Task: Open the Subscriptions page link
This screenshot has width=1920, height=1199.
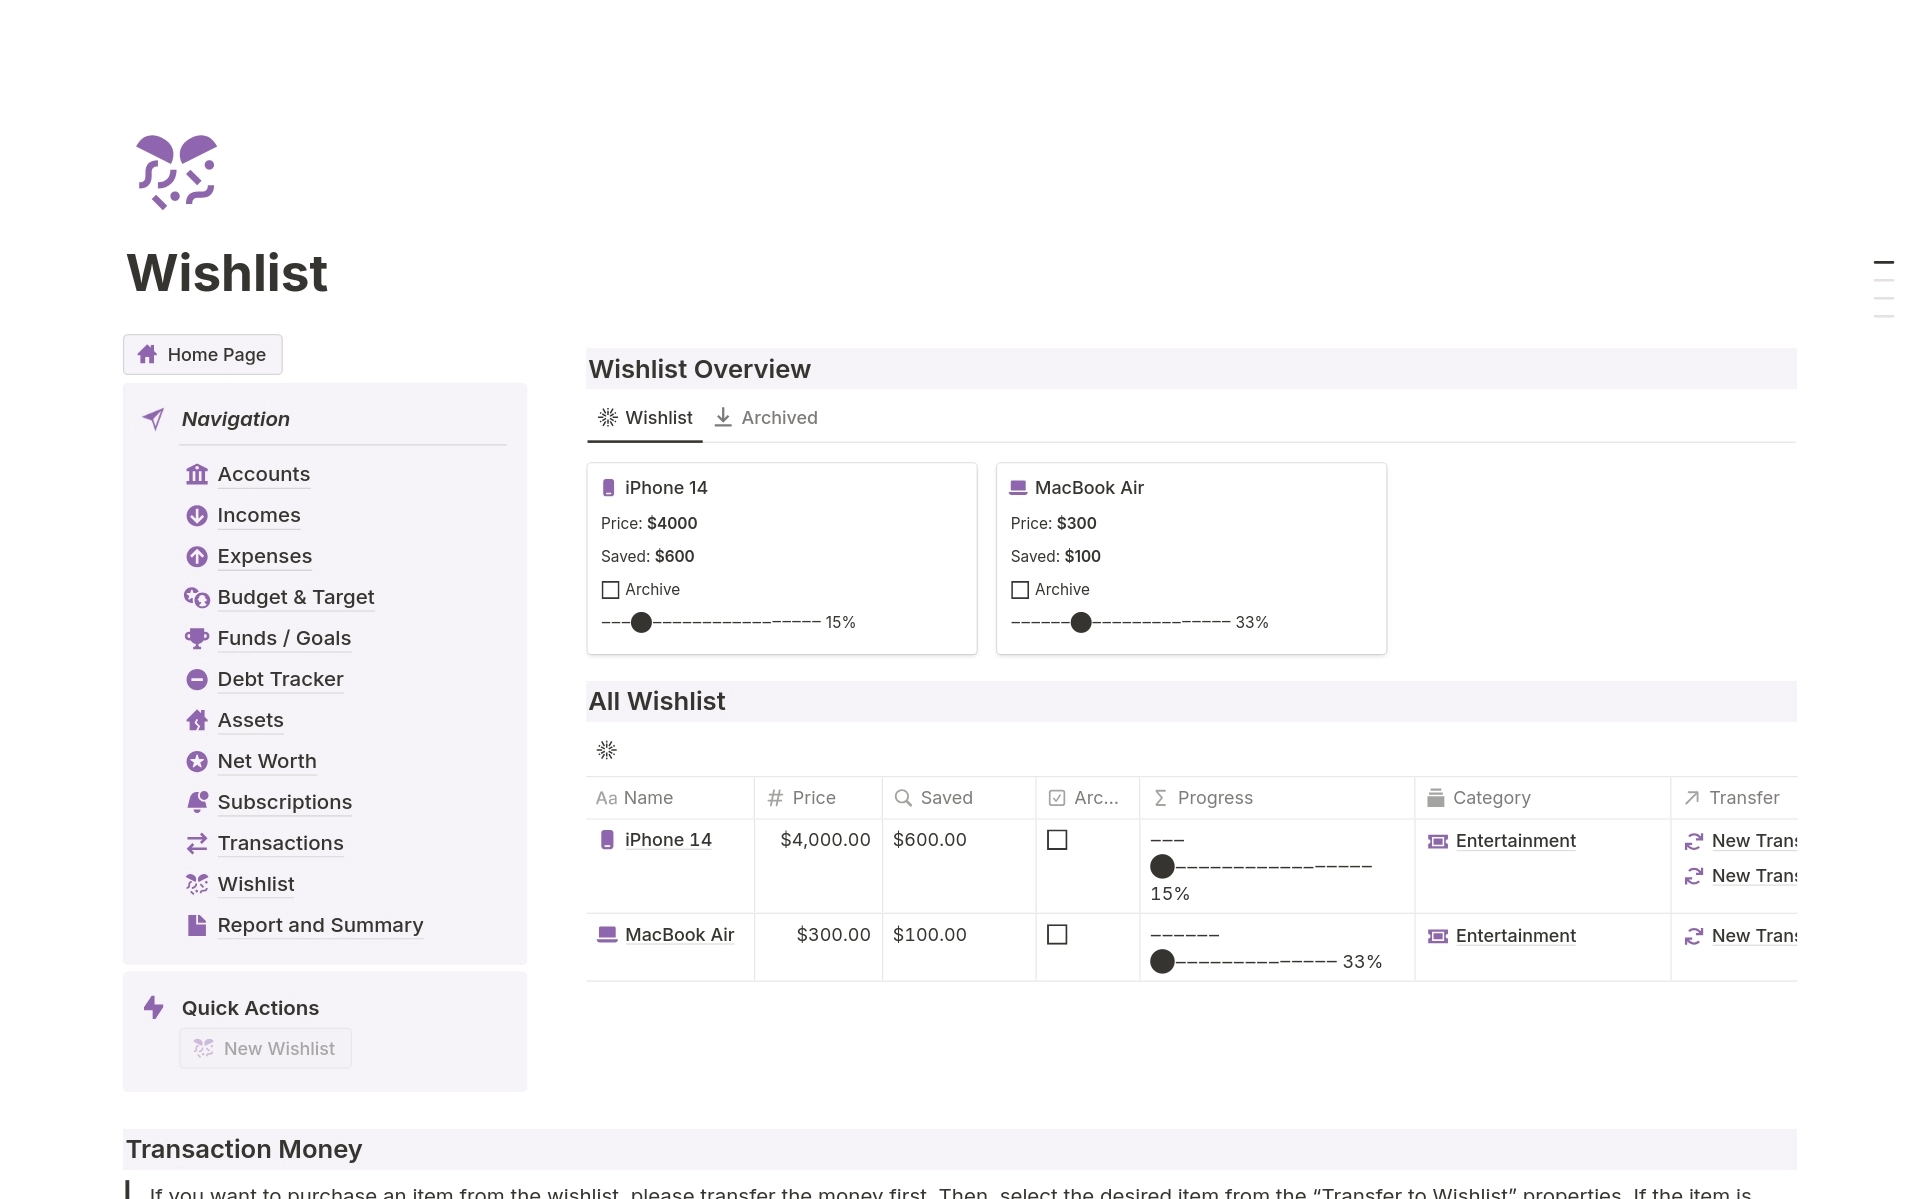Action: (285, 802)
